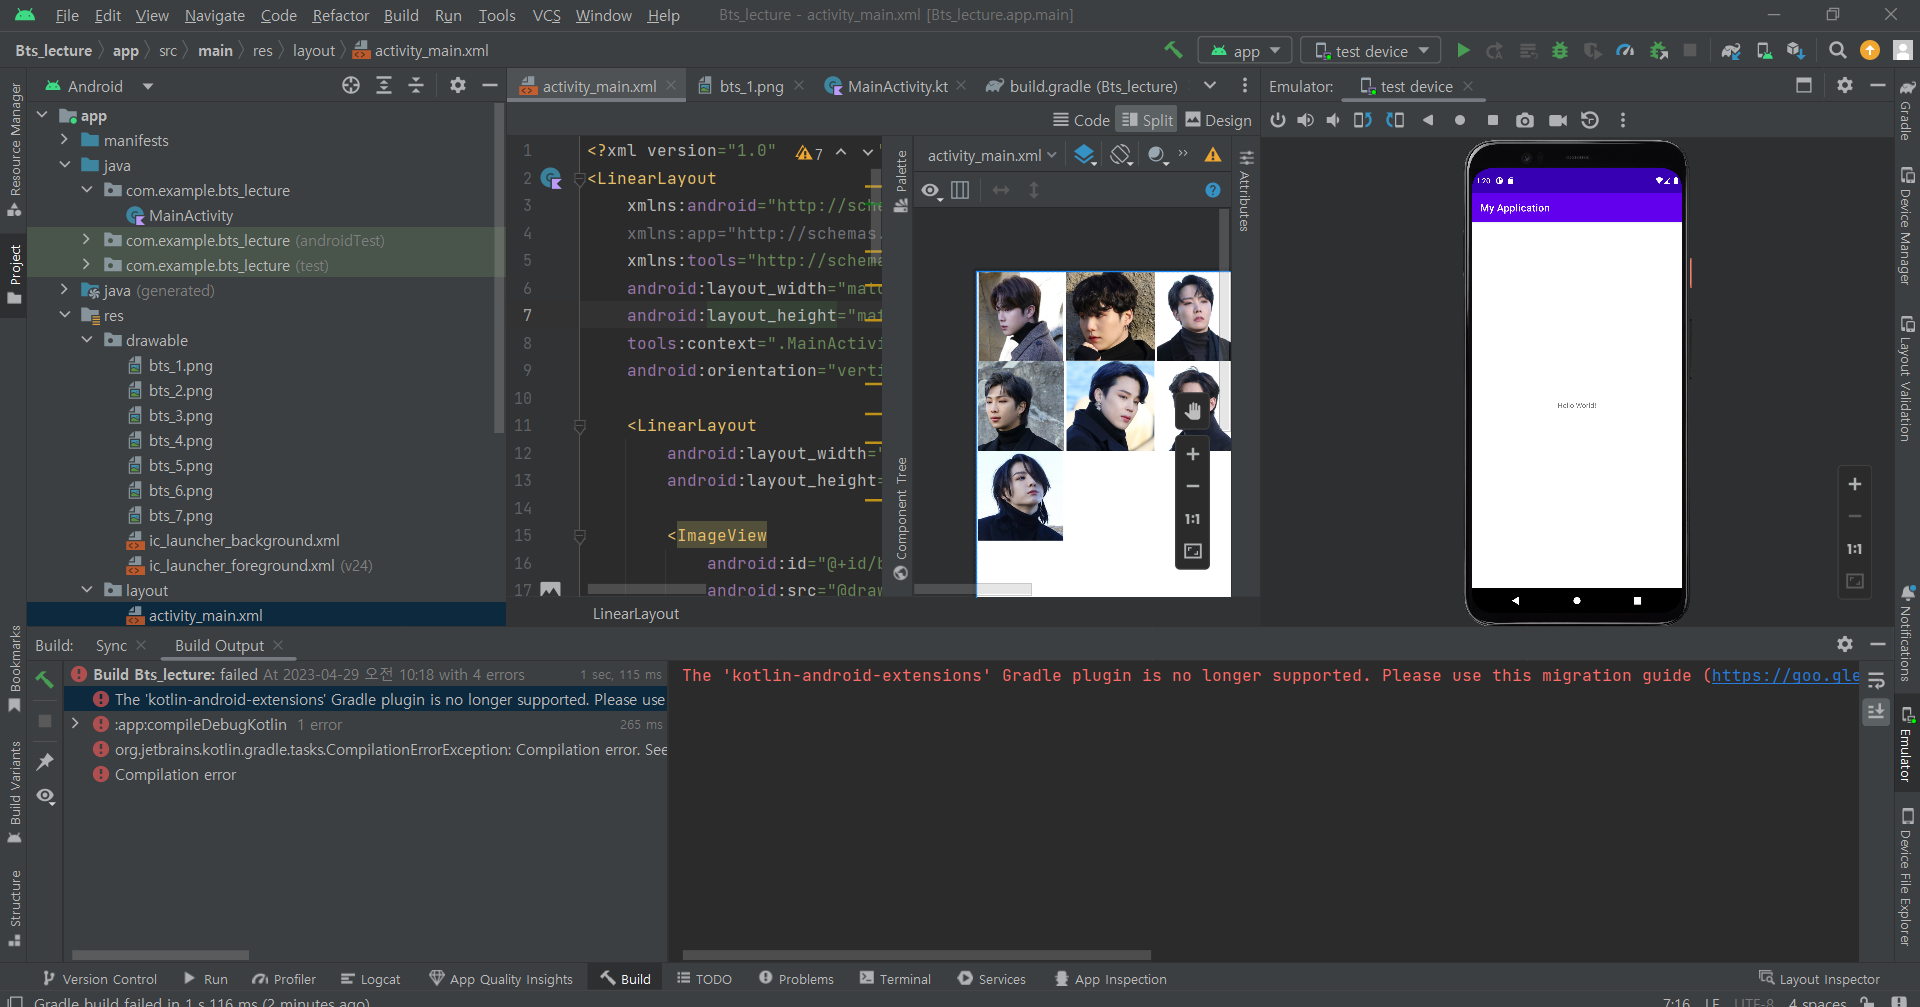
Task: Toggle pin tab icon in Build panel
Action: (x=45, y=762)
